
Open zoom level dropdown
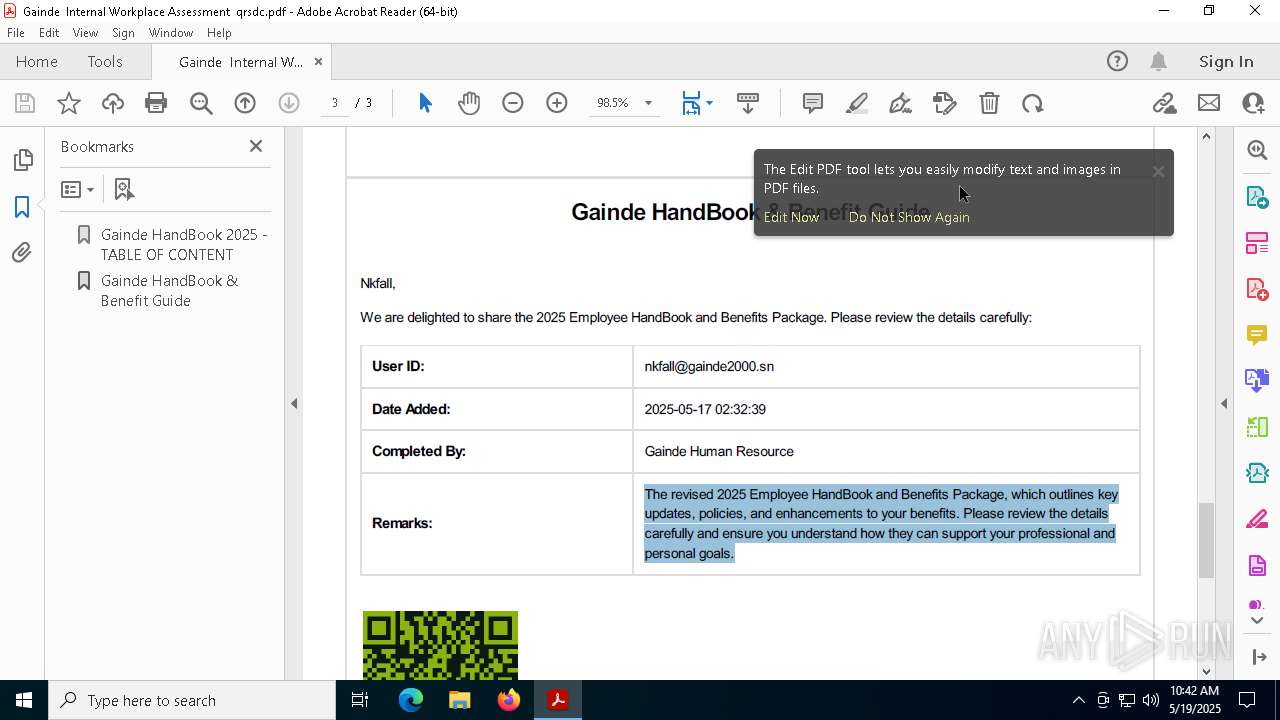point(648,103)
